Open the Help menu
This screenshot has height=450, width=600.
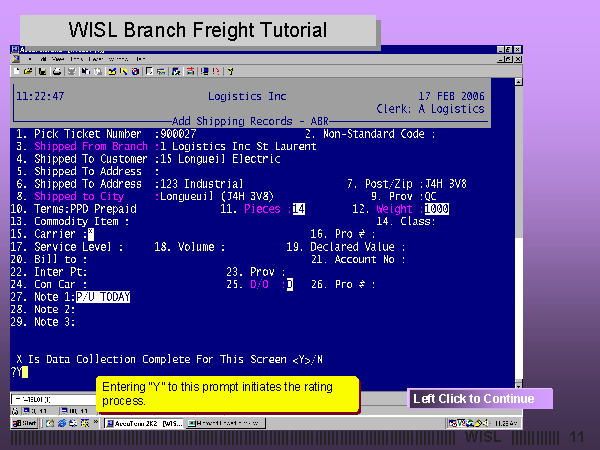point(140,59)
